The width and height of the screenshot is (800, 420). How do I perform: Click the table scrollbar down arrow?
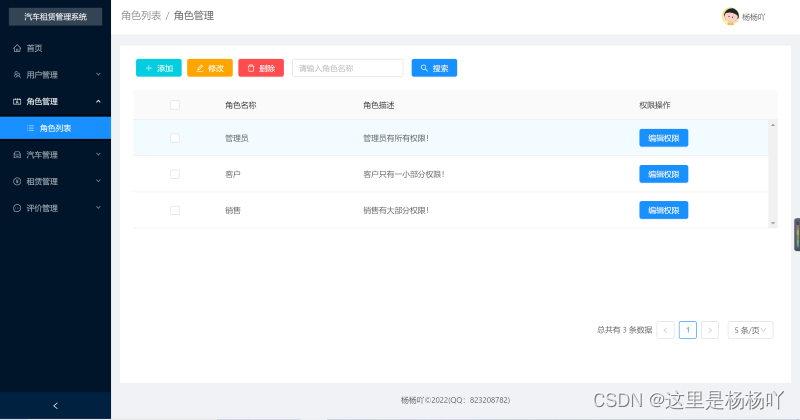coord(773,223)
